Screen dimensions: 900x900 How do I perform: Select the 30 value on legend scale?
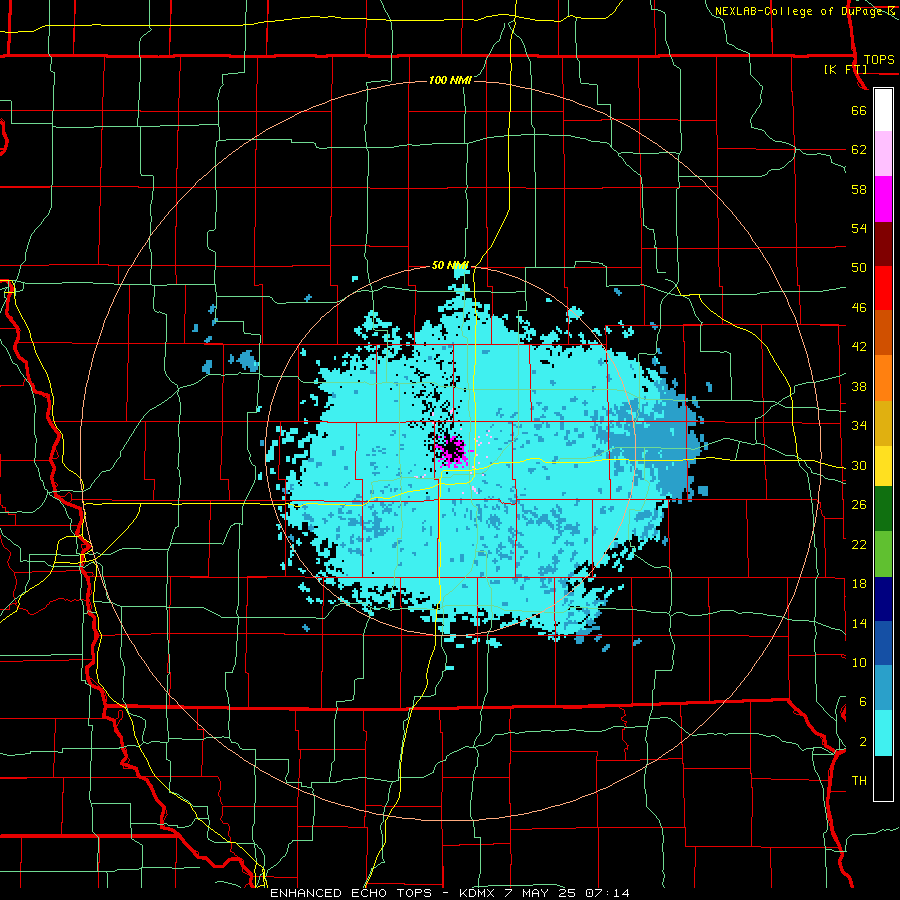click(x=859, y=465)
